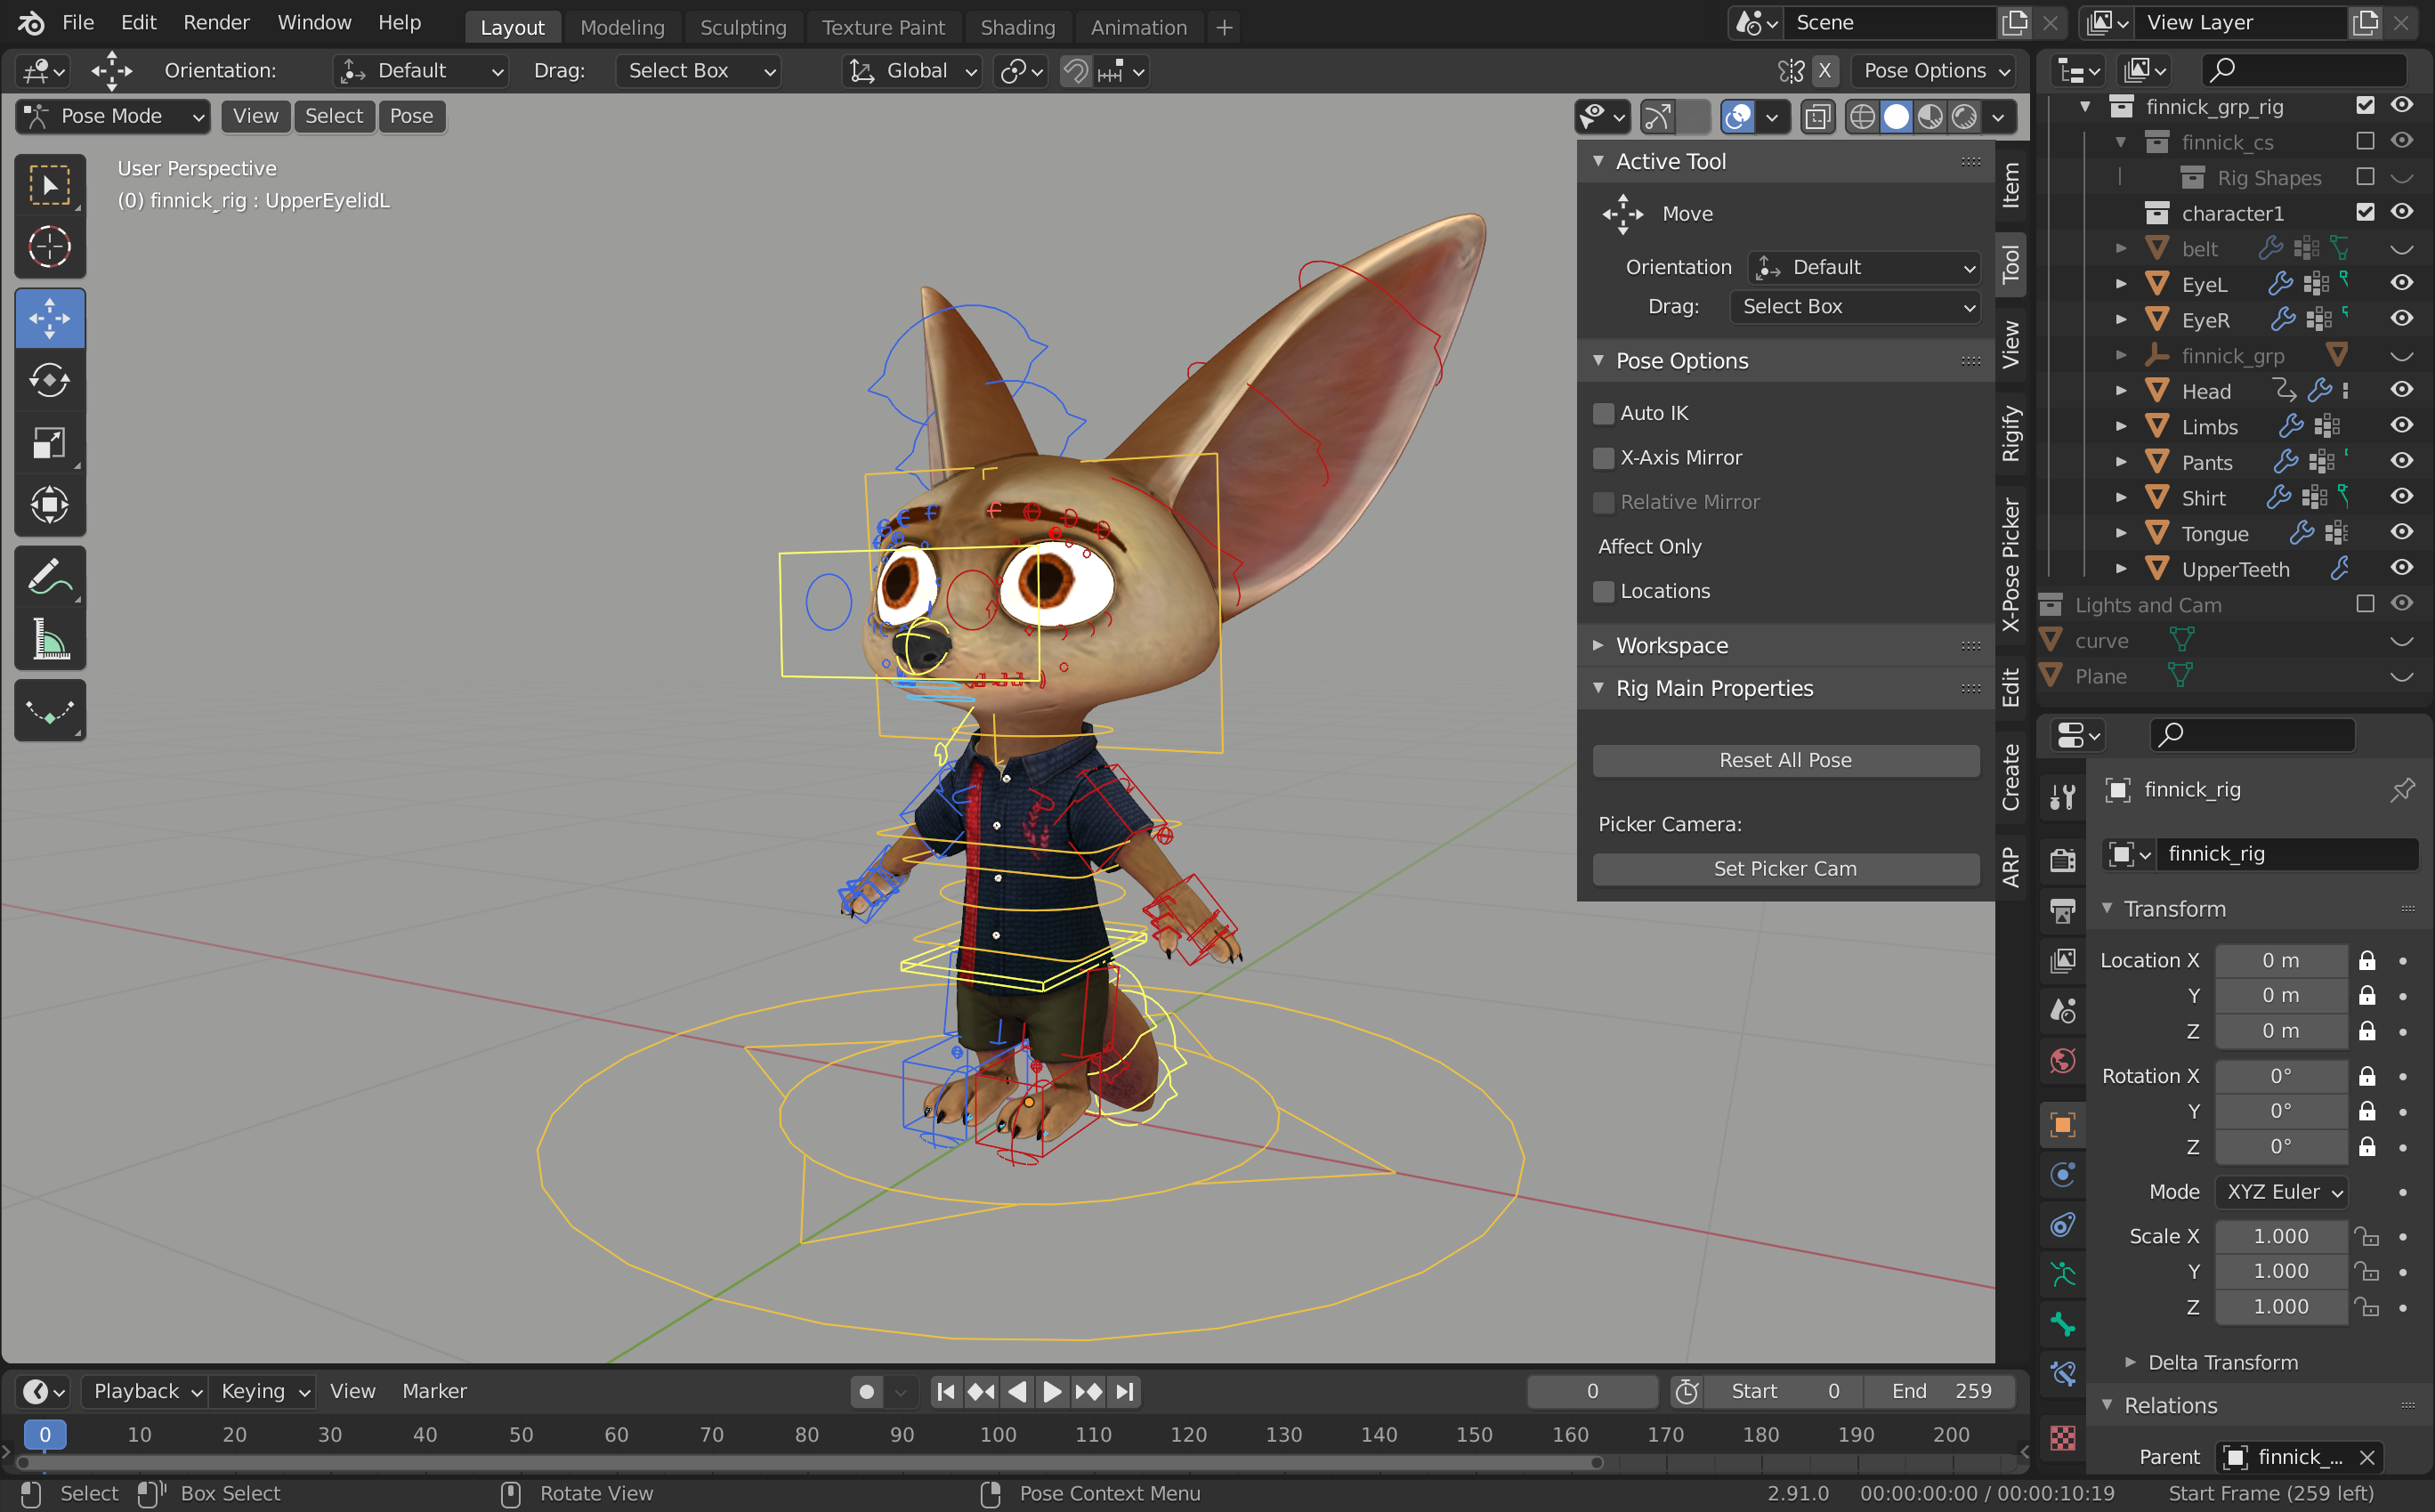Click the Set Picker Cam button
This screenshot has width=2435, height=1512.
pyautogui.click(x=1784, y=868)
